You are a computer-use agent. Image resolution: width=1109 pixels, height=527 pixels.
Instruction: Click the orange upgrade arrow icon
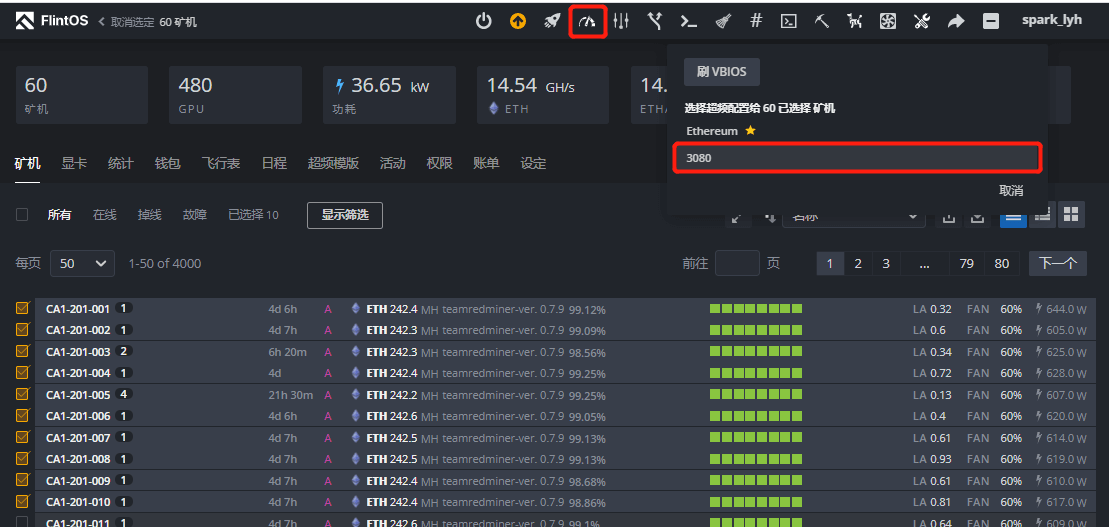pyautogui.click(x=518, y=21)
